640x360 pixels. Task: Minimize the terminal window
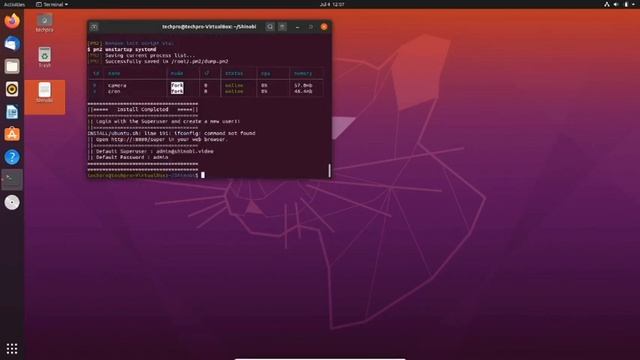click(298, 27)
